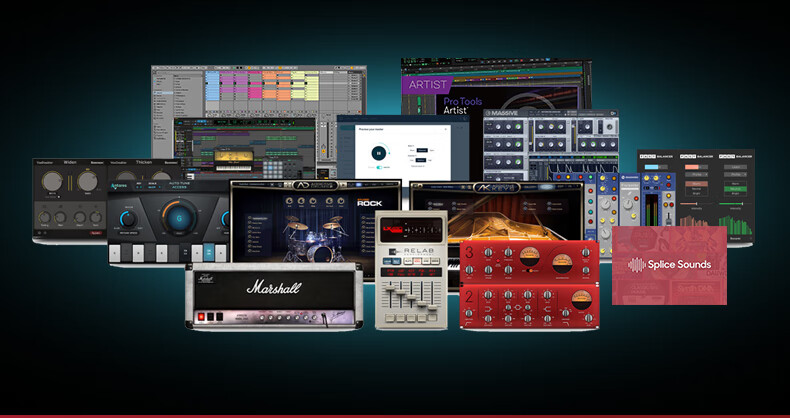The image size is (790, 418).
Task: Click the large left knob in the Widen plugin
Action: tap(52, 181)
